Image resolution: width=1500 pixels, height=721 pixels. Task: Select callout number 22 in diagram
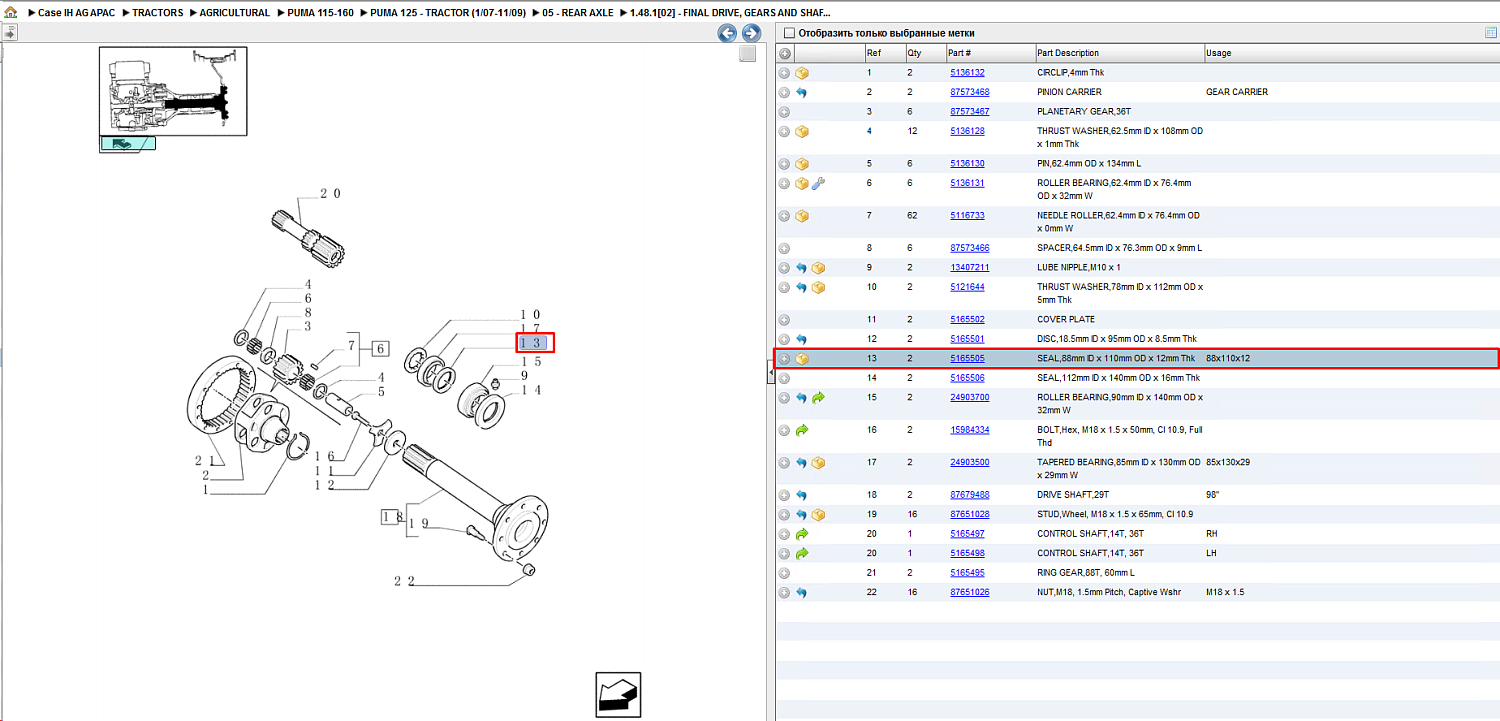(404, 581)
